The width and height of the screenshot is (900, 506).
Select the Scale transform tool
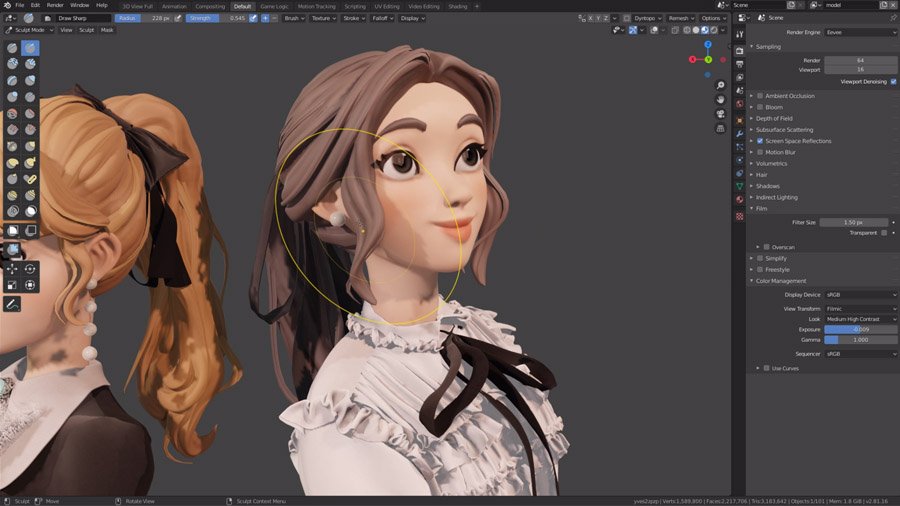tap(12, 285)
